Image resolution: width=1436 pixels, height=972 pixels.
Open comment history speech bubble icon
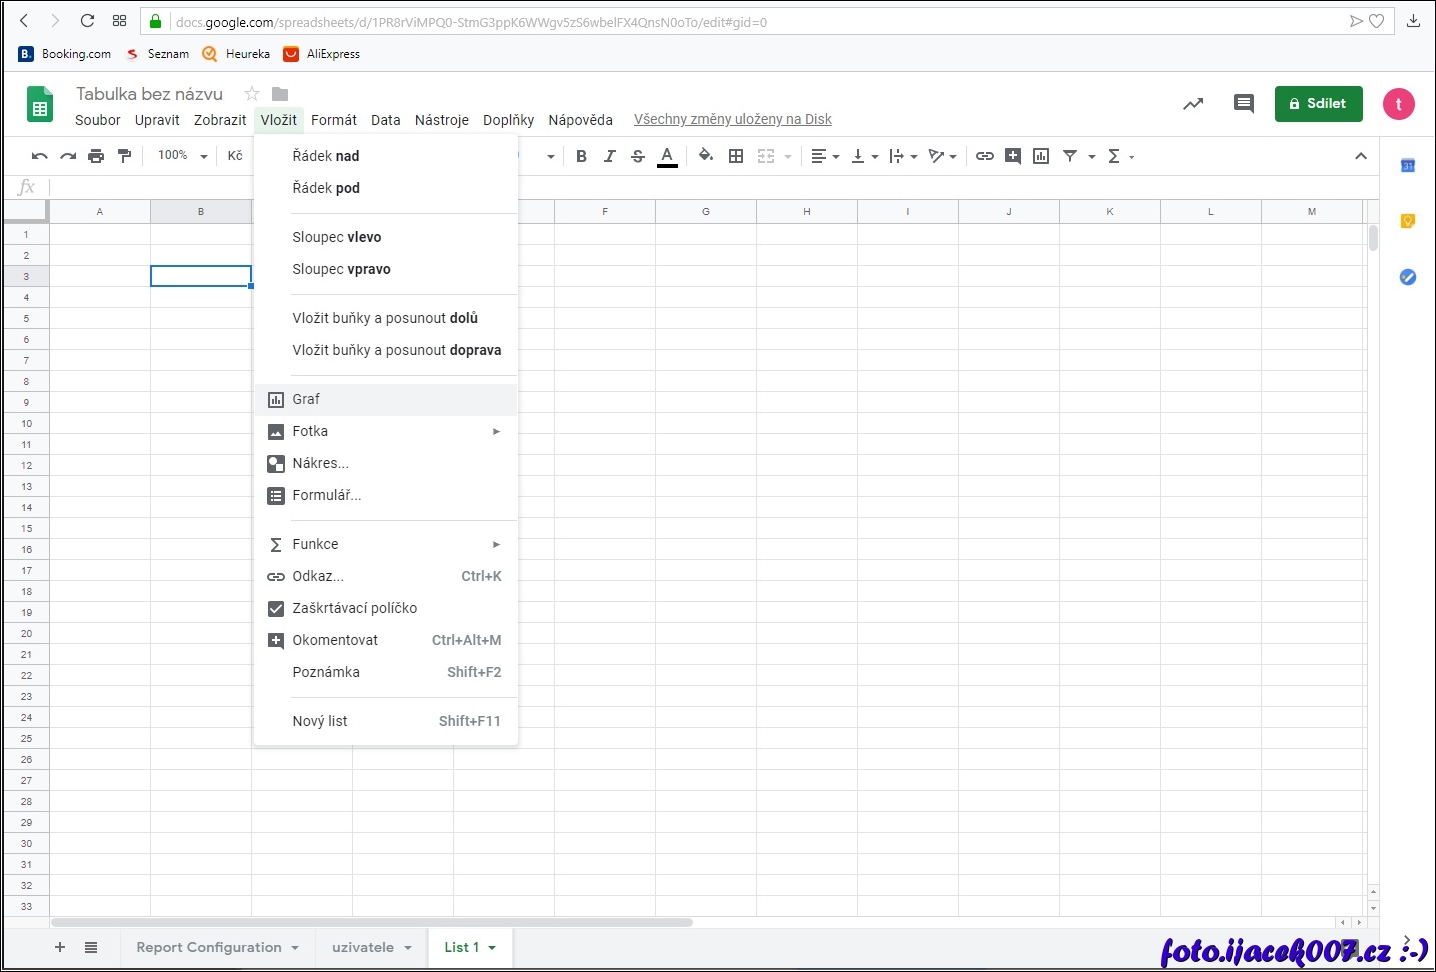coord(1243,104)
